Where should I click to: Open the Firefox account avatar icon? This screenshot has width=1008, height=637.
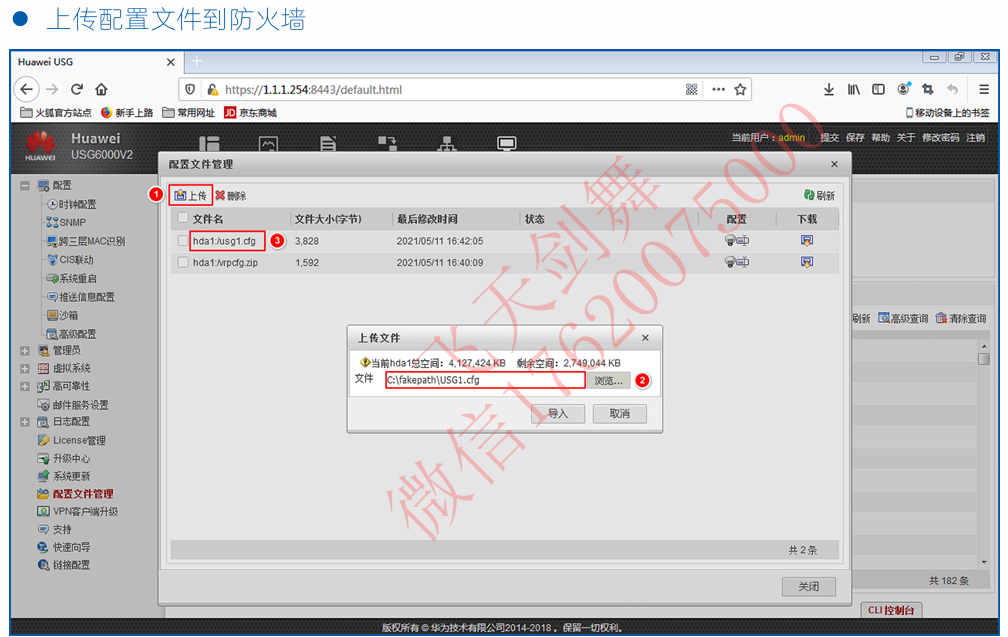coord(903,89)
